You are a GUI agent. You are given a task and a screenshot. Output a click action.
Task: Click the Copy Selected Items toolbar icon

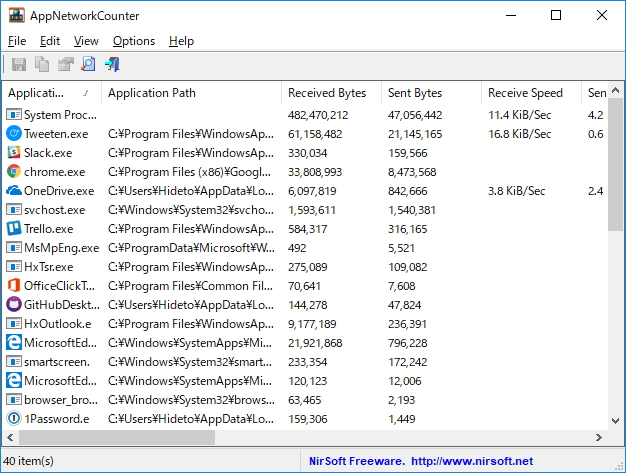pos(42,64)
